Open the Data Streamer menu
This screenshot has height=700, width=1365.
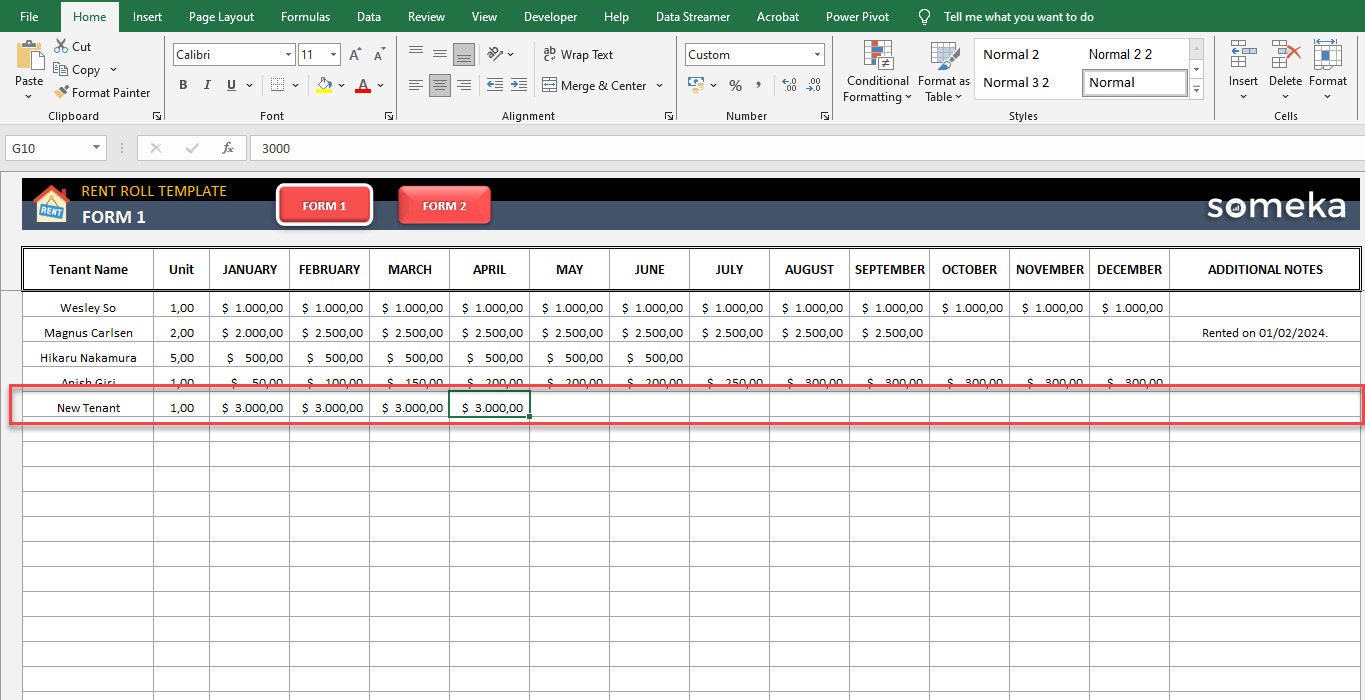tap(693, 16)
